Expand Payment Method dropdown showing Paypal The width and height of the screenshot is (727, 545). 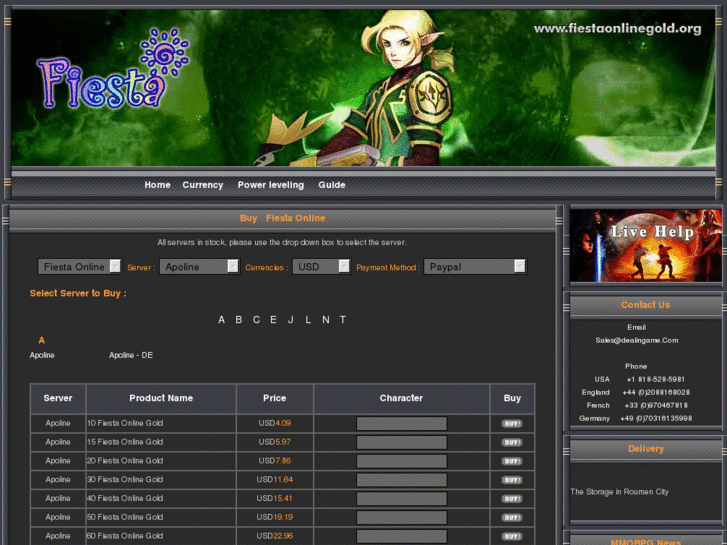coord(475,267)
